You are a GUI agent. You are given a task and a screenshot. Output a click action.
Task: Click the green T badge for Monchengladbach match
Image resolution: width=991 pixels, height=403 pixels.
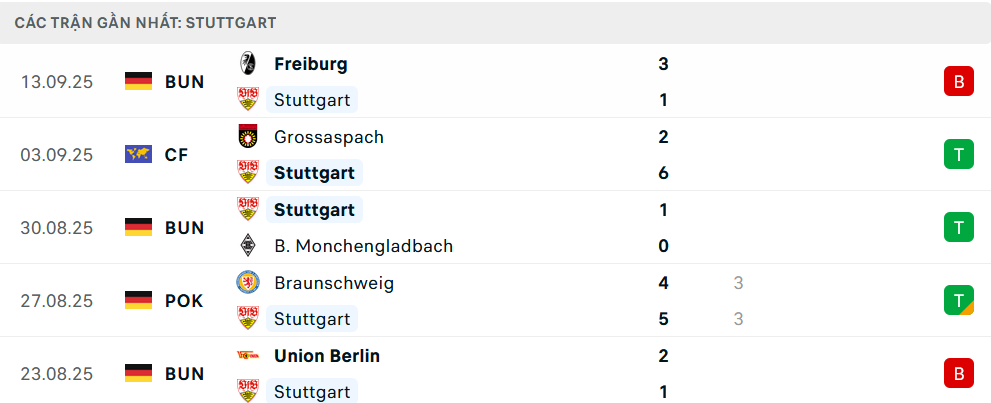(x=958, y=228)
